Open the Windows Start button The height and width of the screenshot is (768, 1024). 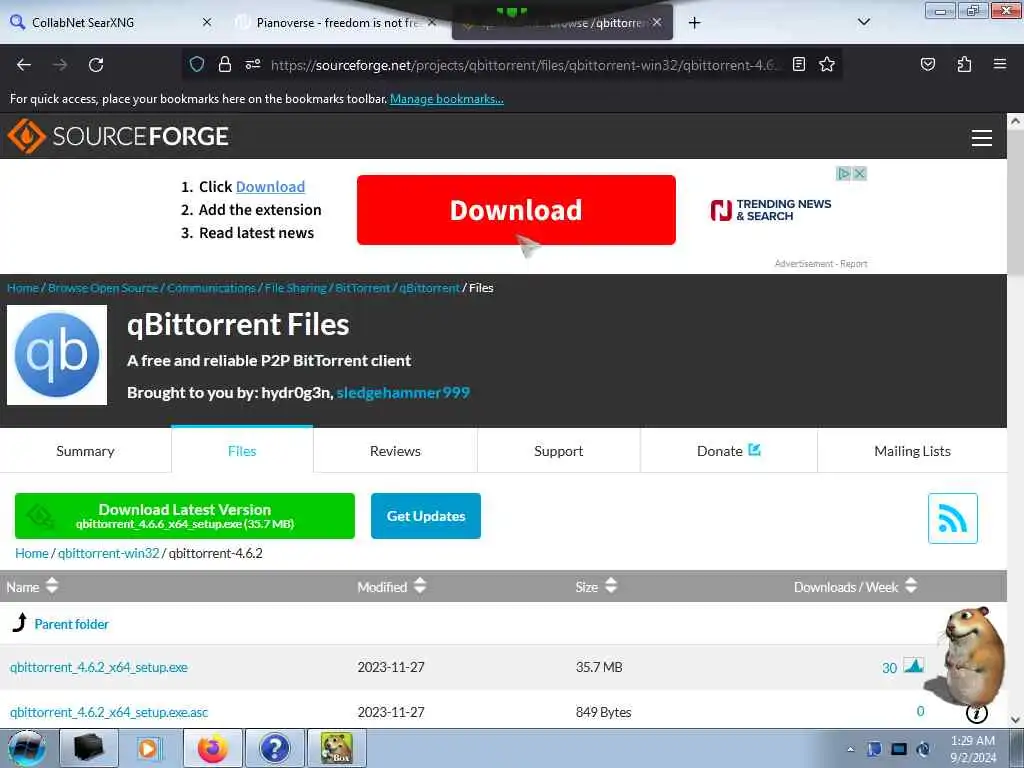pyautogui.click(x=26, y=748)
